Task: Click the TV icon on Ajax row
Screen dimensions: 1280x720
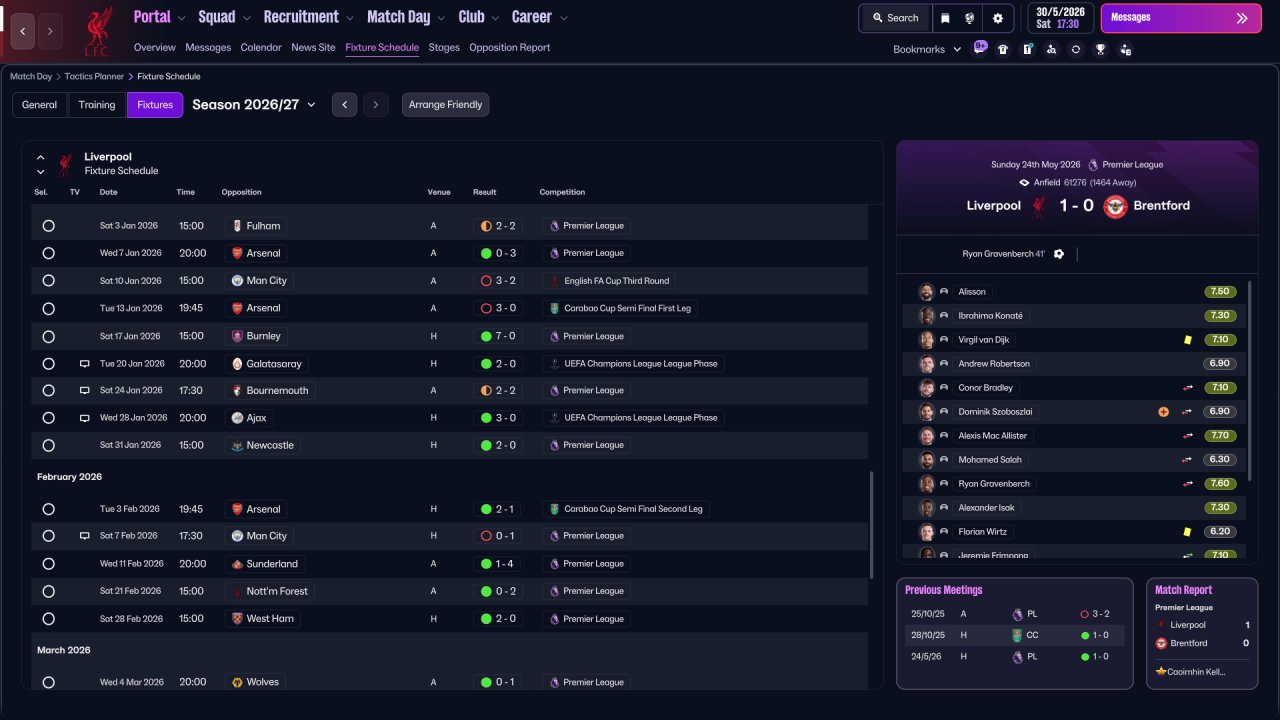Action: click(85, 418)
